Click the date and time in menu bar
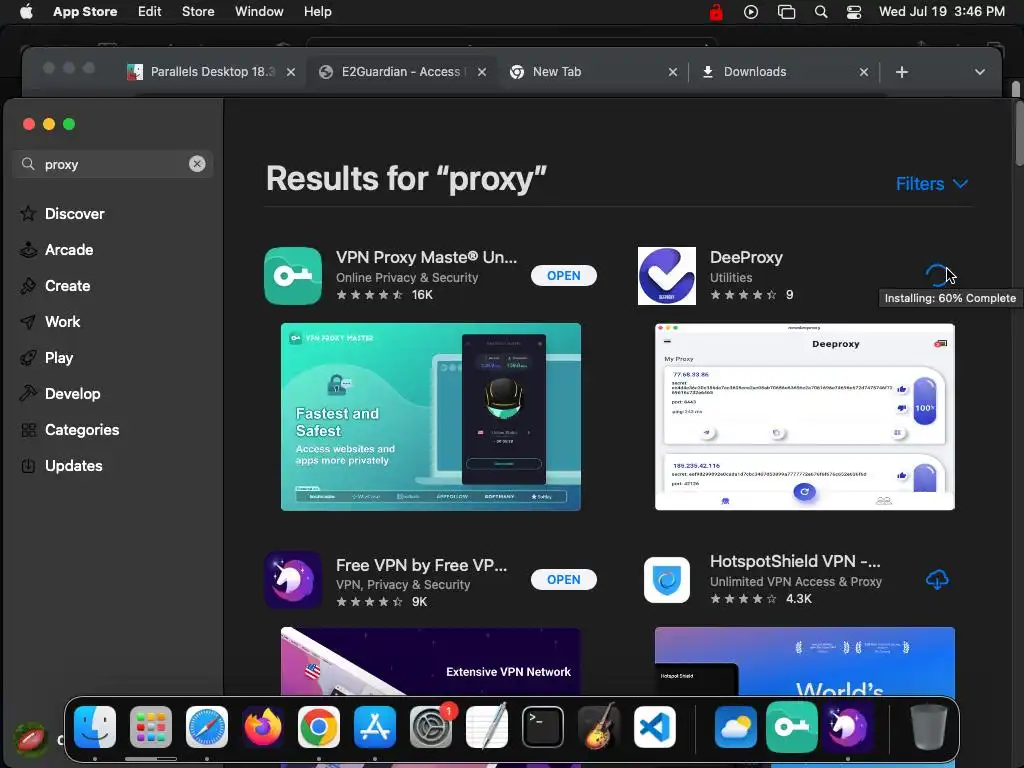Viewport: 1024px width, 768px height. click(942, 12)
